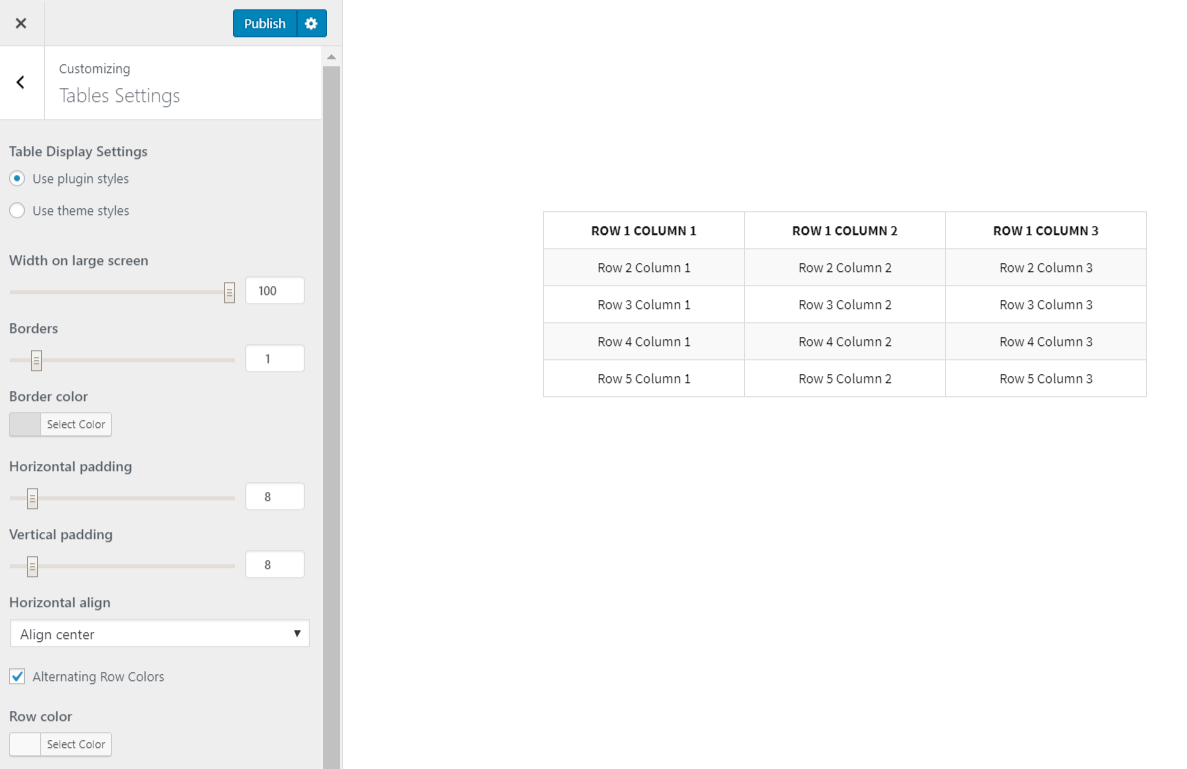Edit the Borders value field

[275, 359]
